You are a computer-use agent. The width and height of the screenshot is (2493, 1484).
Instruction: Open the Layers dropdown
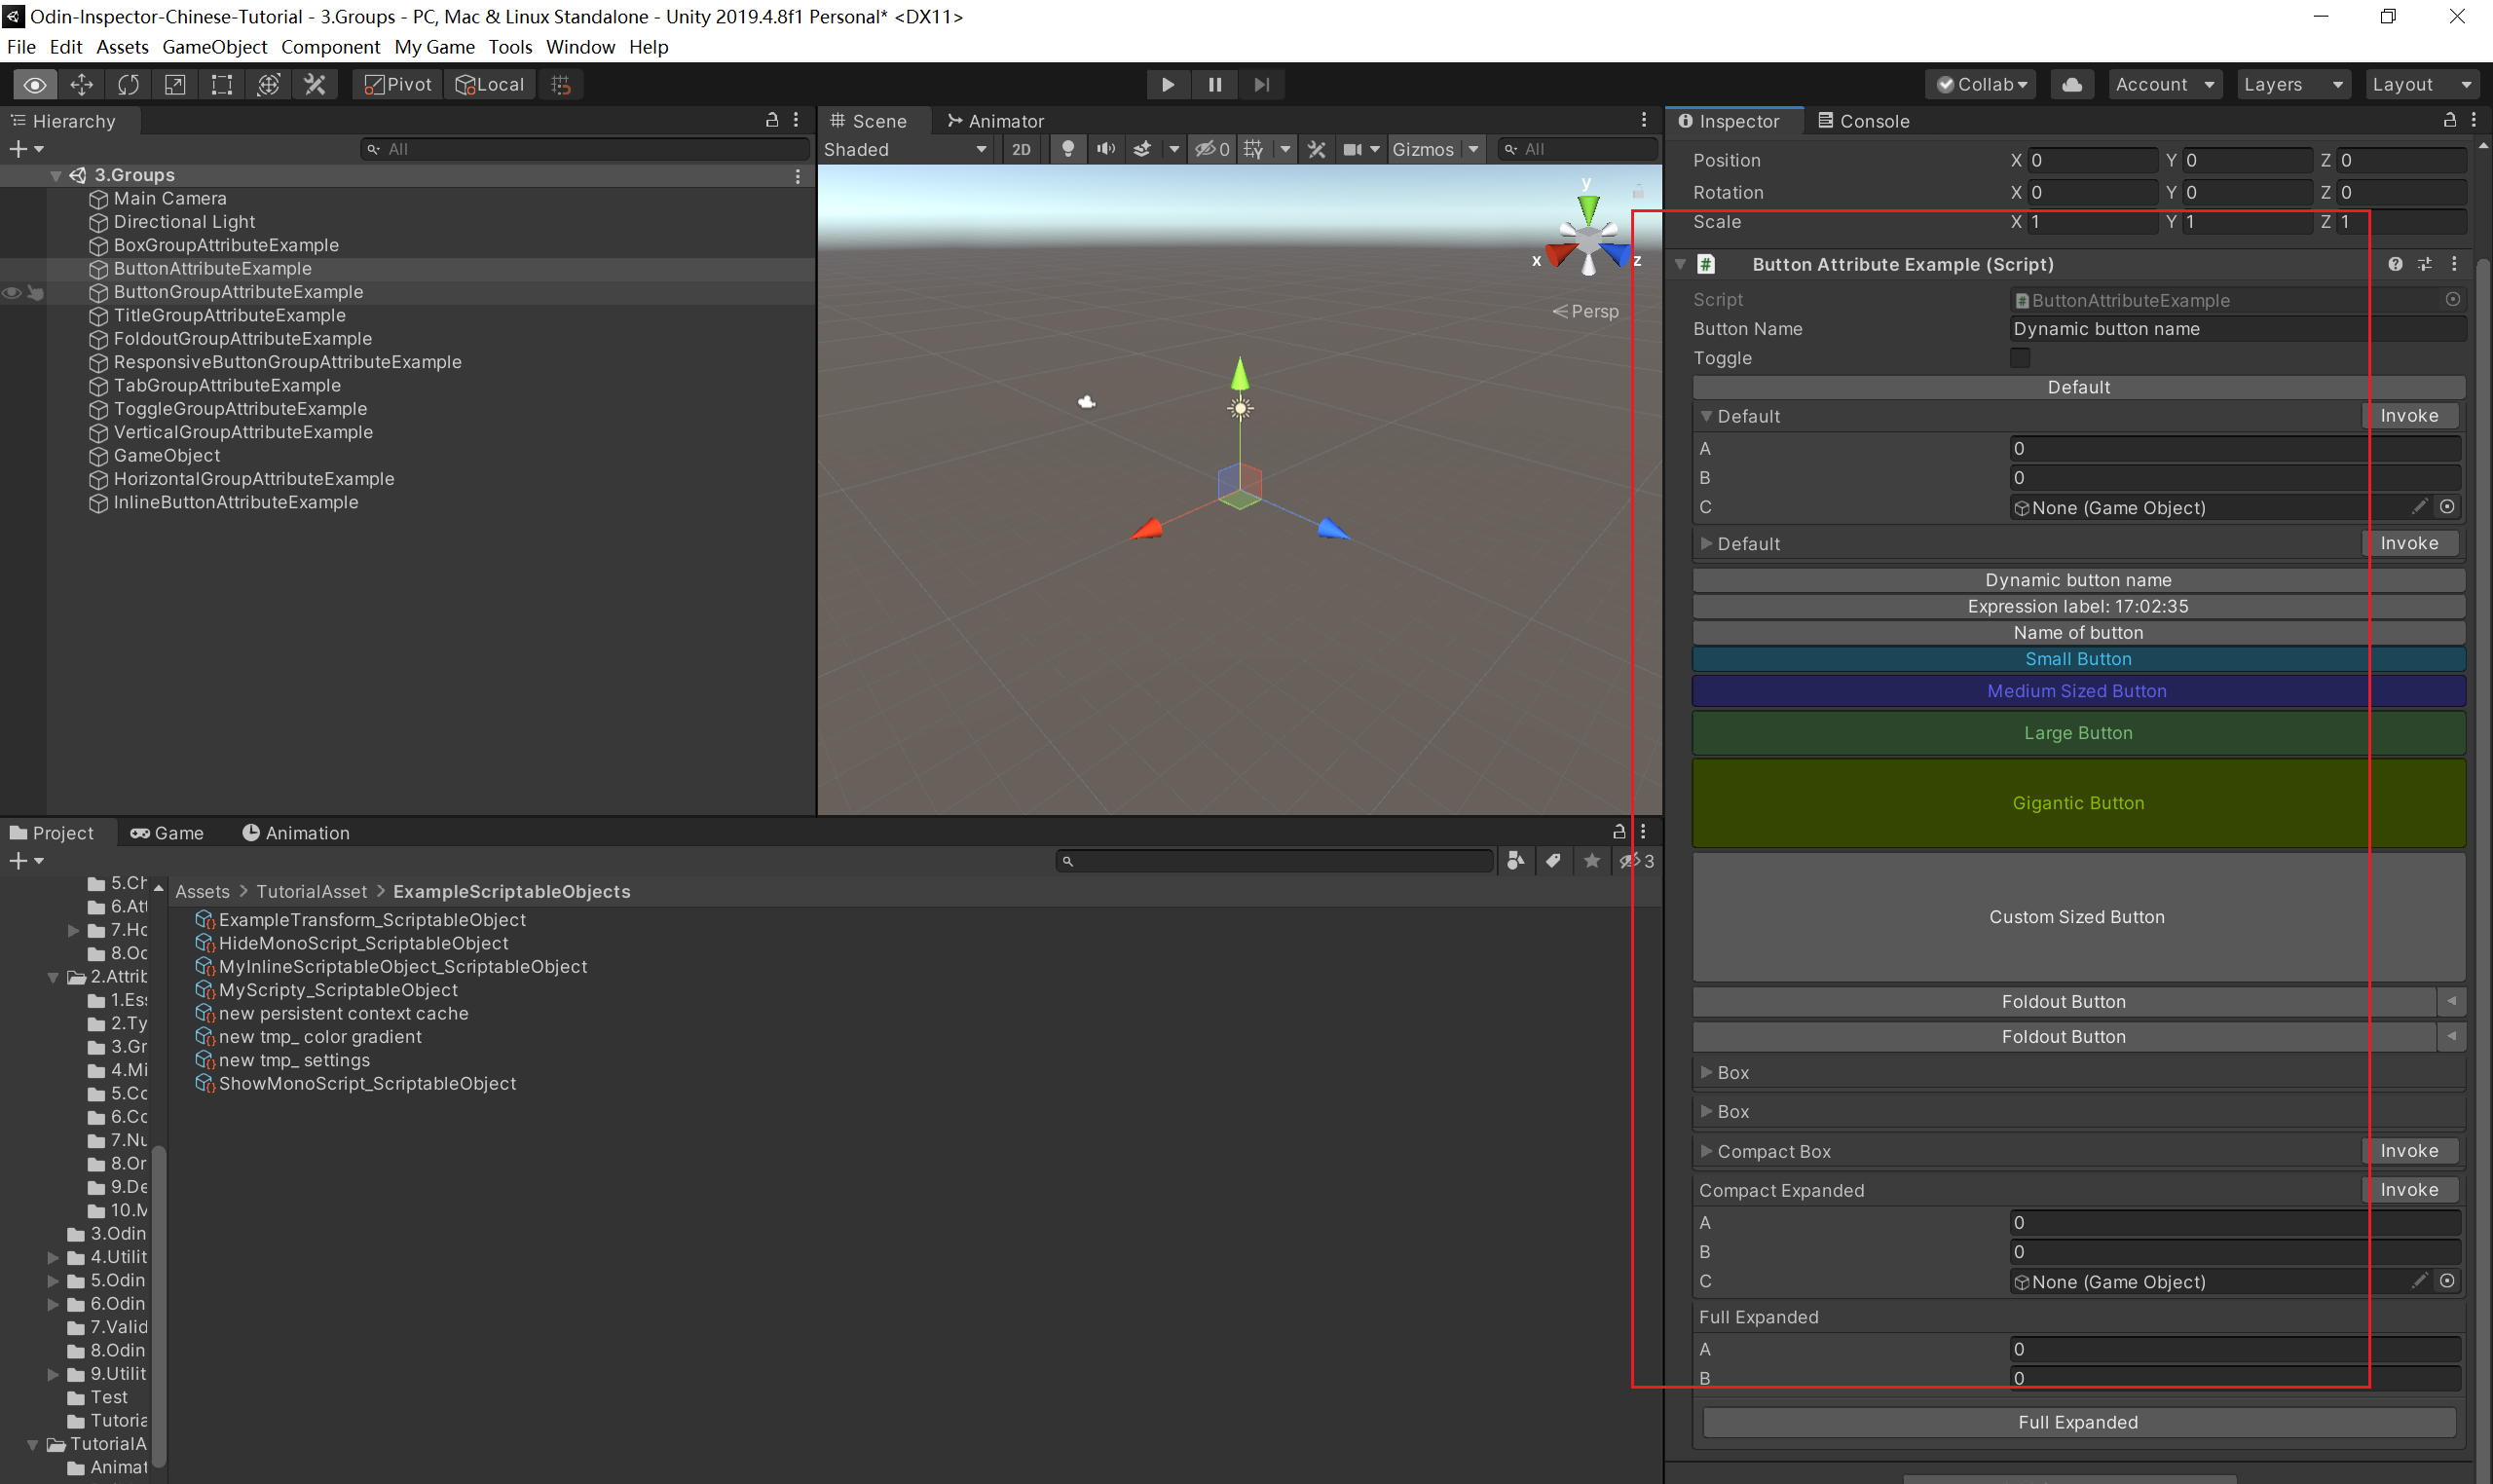pyautogui.click(x=2293, y=85)
